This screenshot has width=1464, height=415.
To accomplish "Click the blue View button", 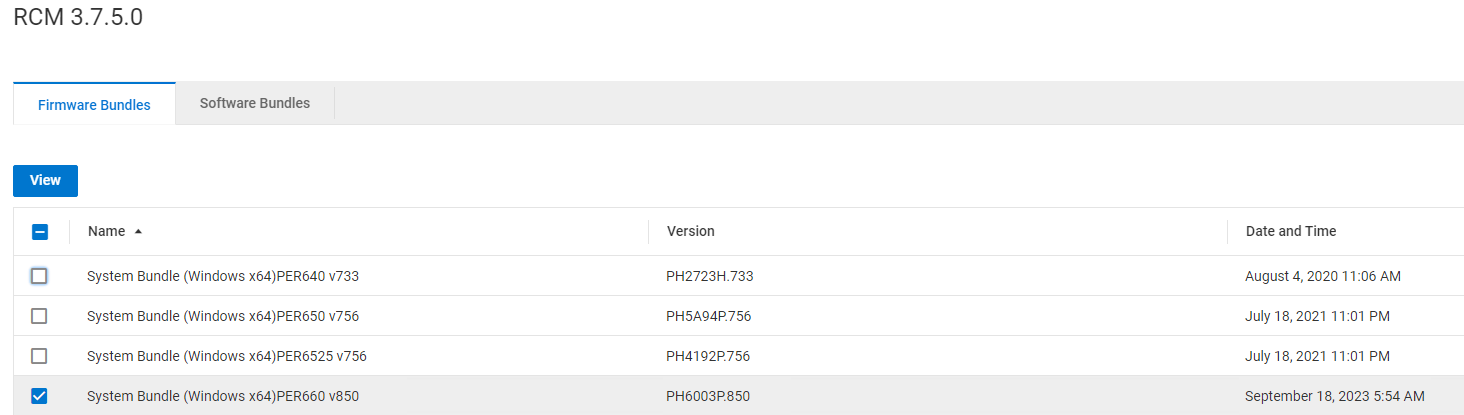I will [x=45, y=181].
